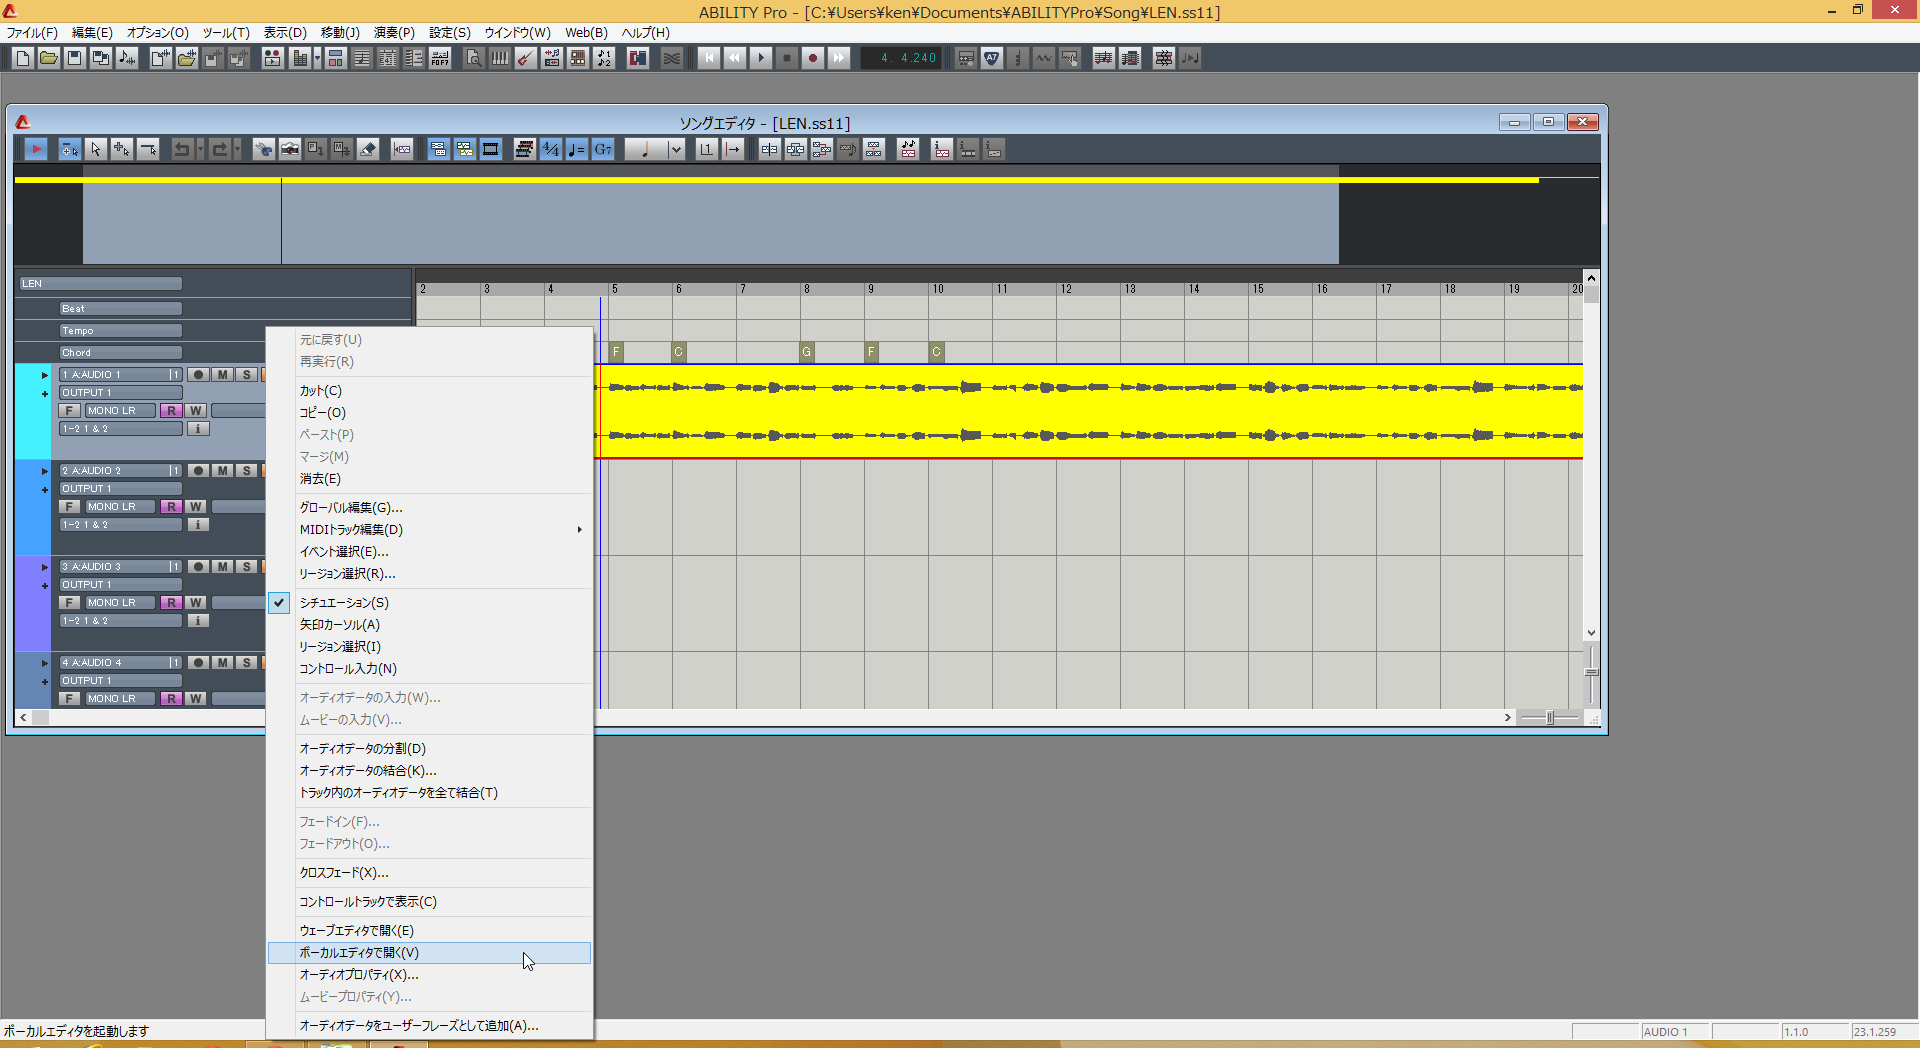Viewport: 1920px width, 1048px height.
Task: Open the Undo history dropdown arrow
Action: (x=199, y=149)
